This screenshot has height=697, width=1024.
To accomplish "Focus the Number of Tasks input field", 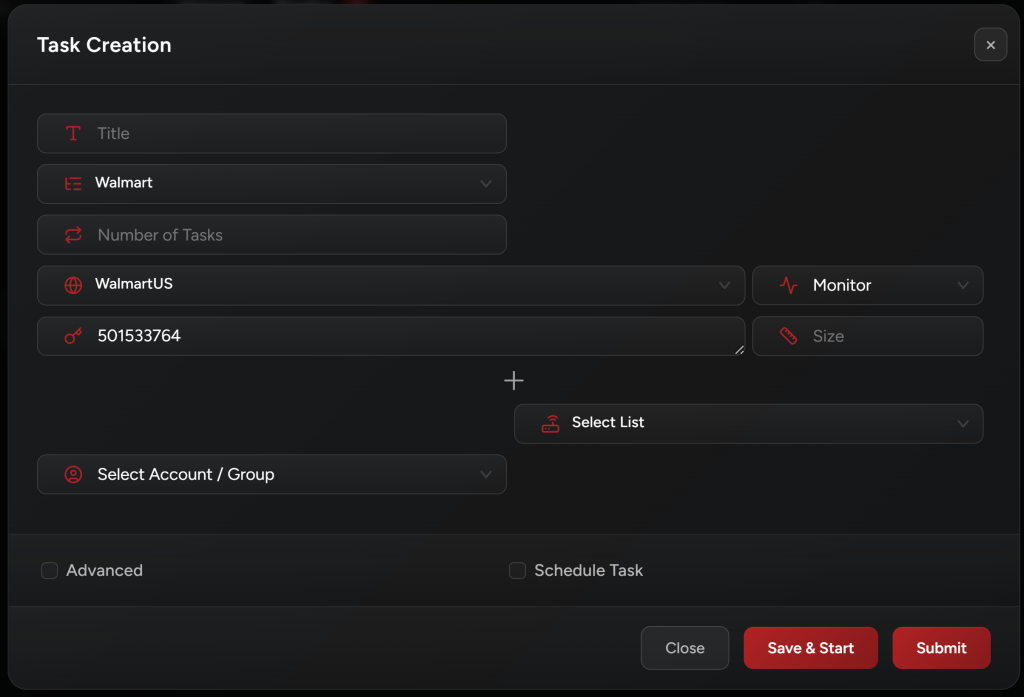I will point(290,235).
